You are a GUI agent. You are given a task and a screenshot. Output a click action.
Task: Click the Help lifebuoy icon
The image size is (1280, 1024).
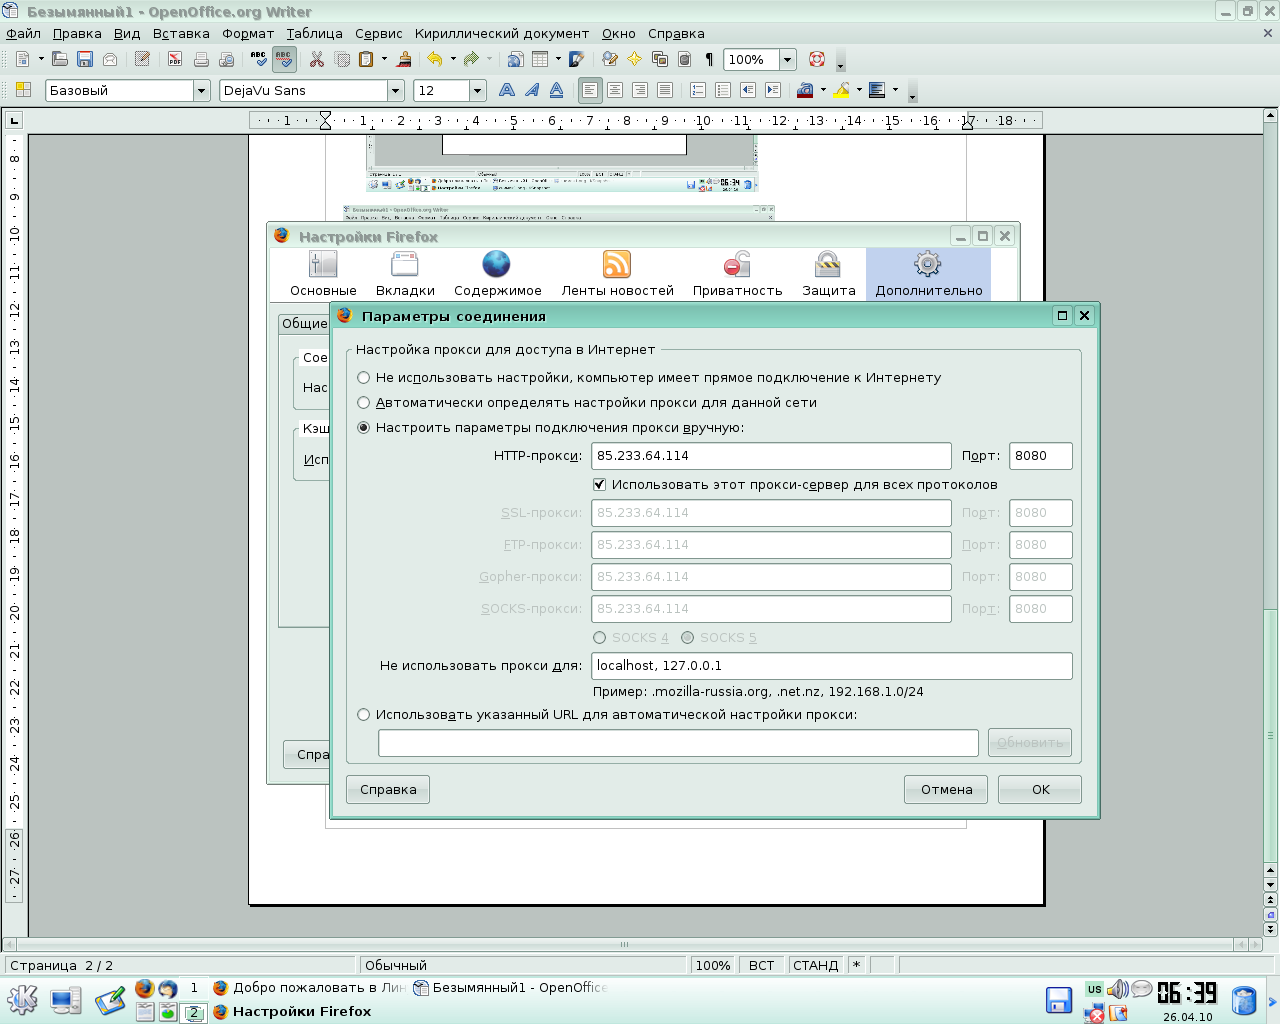pyautogui.click(x=817, y=60)
